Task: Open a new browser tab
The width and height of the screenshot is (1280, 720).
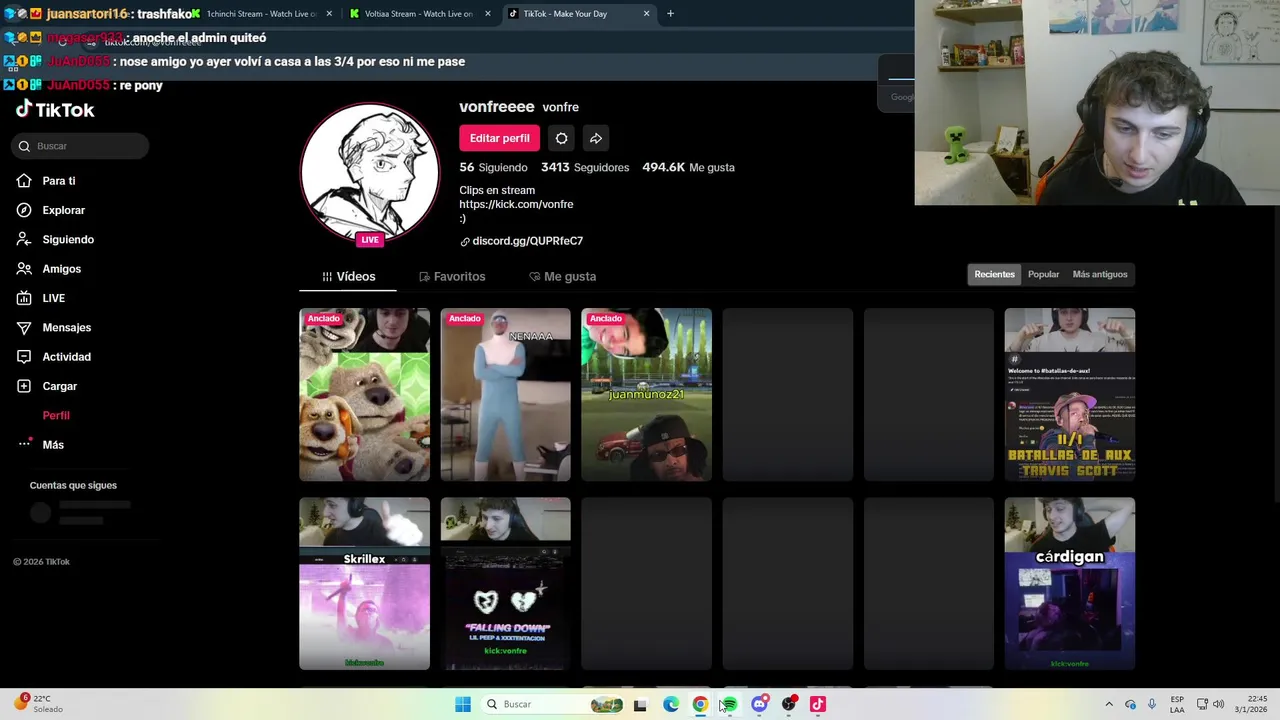Action: click(x=670, y=14)
